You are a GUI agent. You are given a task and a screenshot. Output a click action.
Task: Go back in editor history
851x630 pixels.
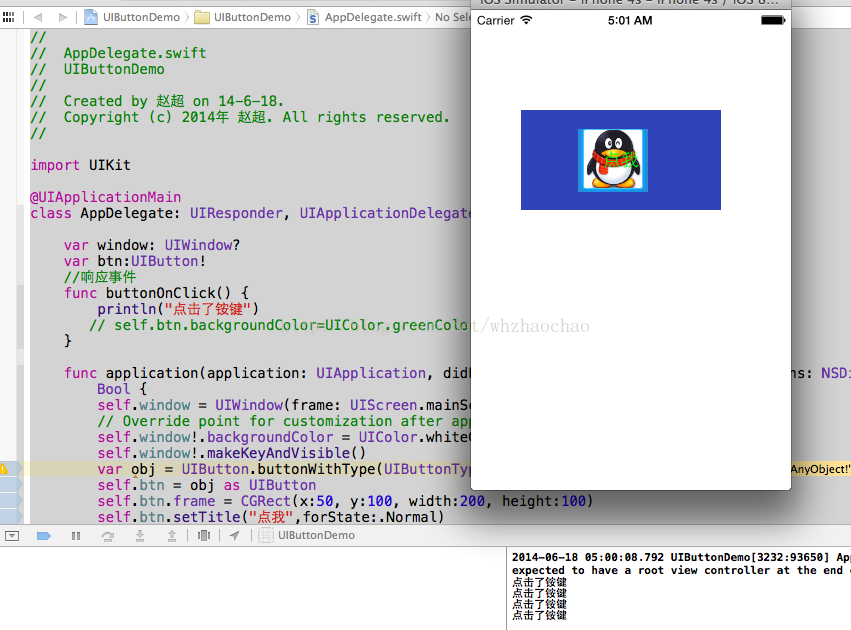(x=37, y=17)
